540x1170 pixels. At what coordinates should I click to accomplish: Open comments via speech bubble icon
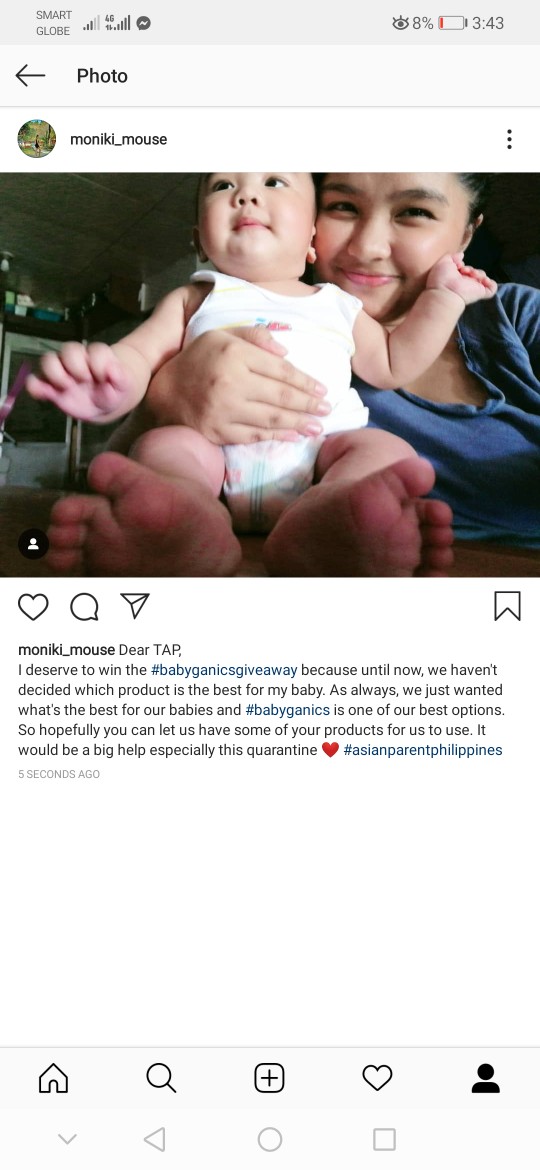click(84, 607)
